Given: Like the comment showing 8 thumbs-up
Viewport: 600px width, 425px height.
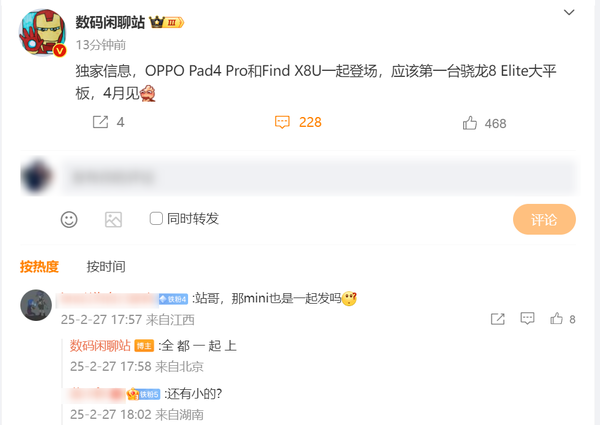Looking at the screenshot, I should [556, 318].
